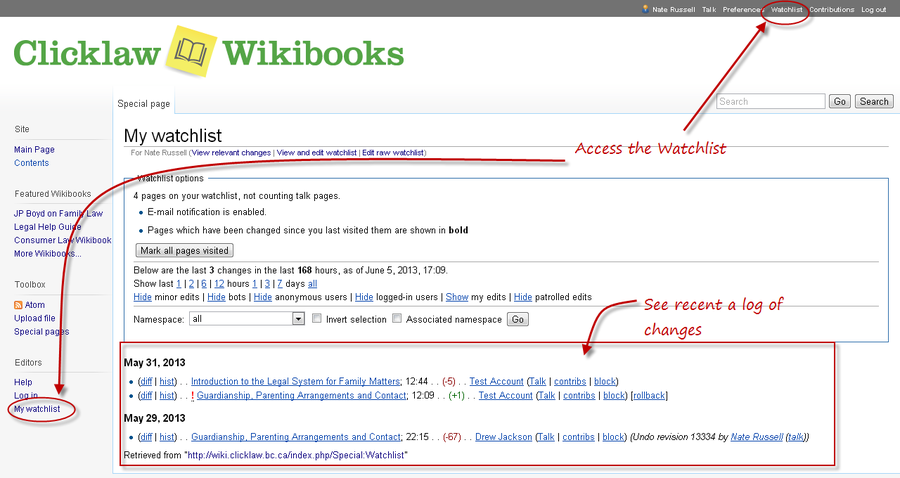Open the Special page tab
This screenshot has height=478, width=900.
click(144, 103)
